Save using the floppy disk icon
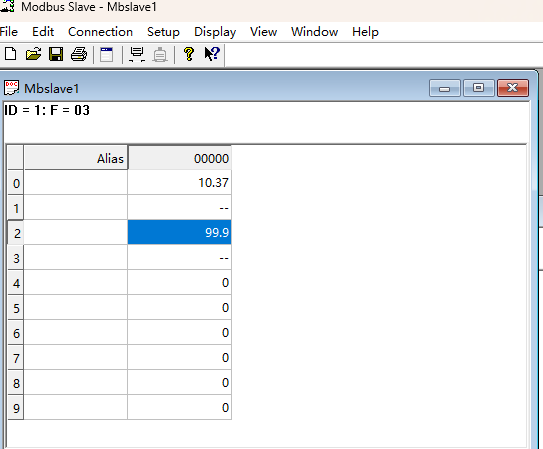543x449 pixels. [x=56, y=54]
